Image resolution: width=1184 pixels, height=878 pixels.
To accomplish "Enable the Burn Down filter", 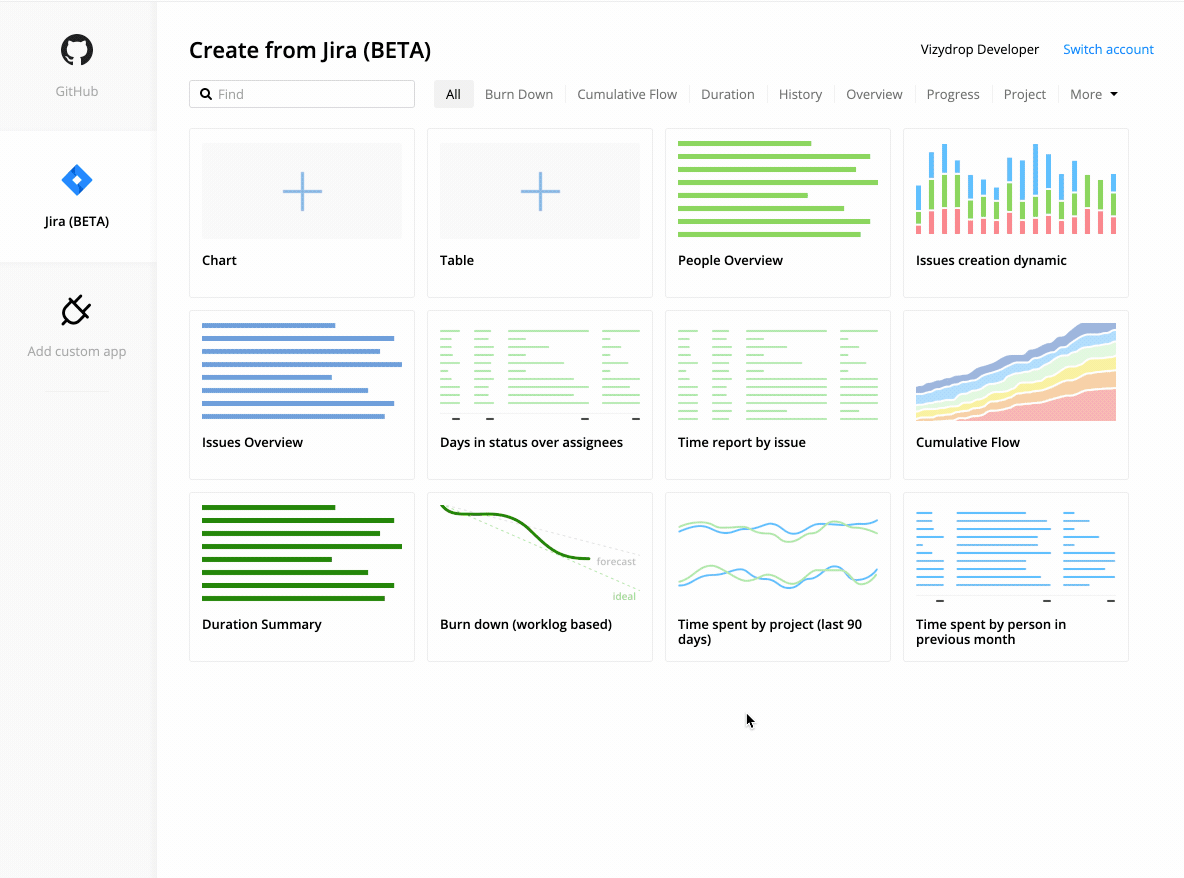I will click(x=518, y=93).
